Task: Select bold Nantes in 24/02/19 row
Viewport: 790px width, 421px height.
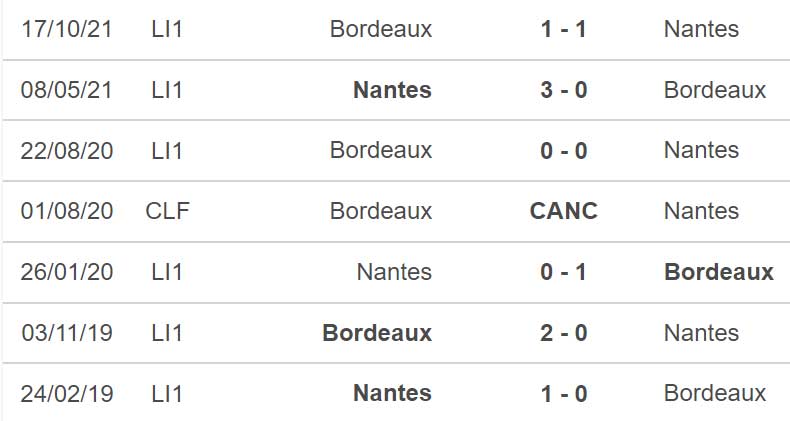Action: 392,393
